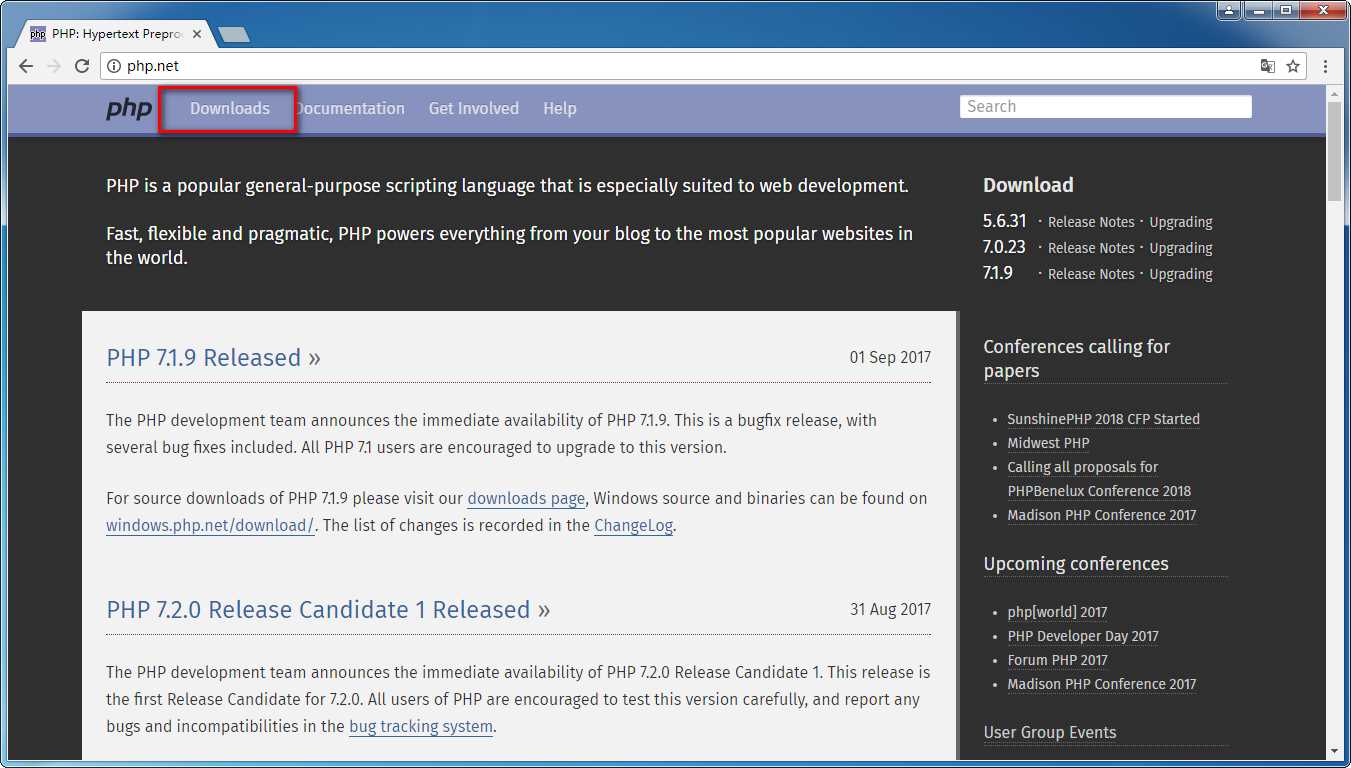The image size is (1351, 768).
Task: Open the Downloads menu item
Action: pos(230,108)
